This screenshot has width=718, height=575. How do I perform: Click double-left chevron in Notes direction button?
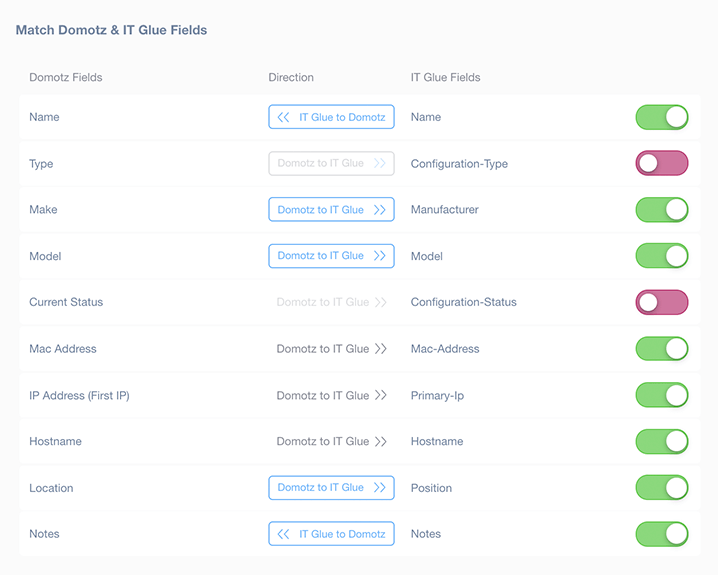tap(283, 534)
